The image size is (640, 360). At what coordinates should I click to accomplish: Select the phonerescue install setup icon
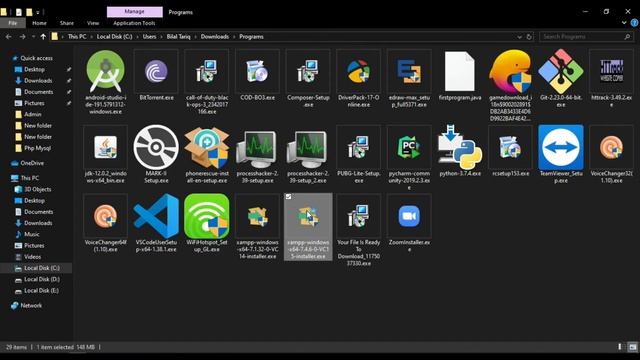[x=207, y=147]
